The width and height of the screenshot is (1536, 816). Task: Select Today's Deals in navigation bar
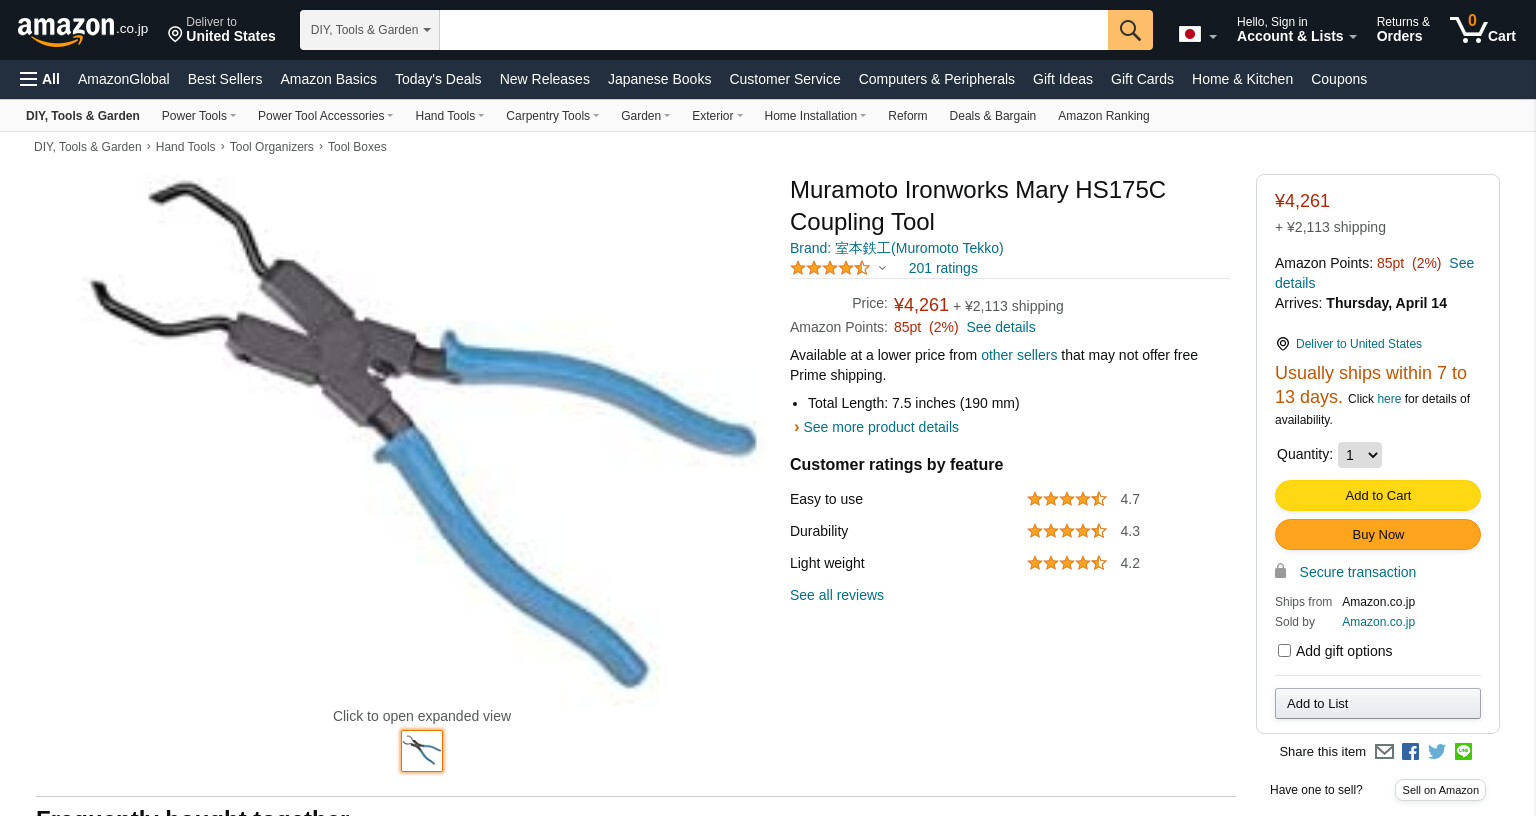438,79
